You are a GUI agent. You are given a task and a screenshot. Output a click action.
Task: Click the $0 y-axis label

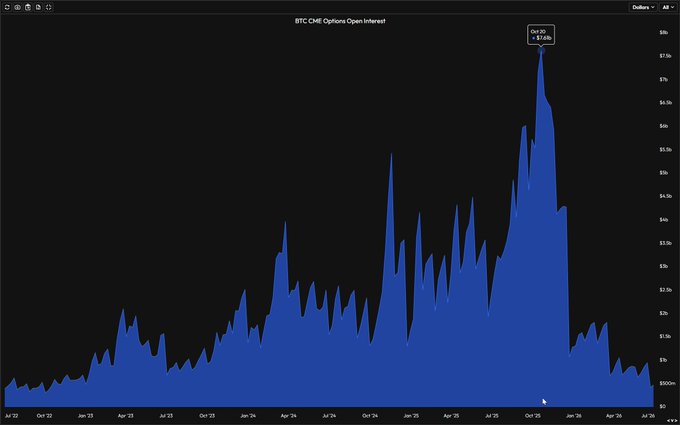(663, 407)
